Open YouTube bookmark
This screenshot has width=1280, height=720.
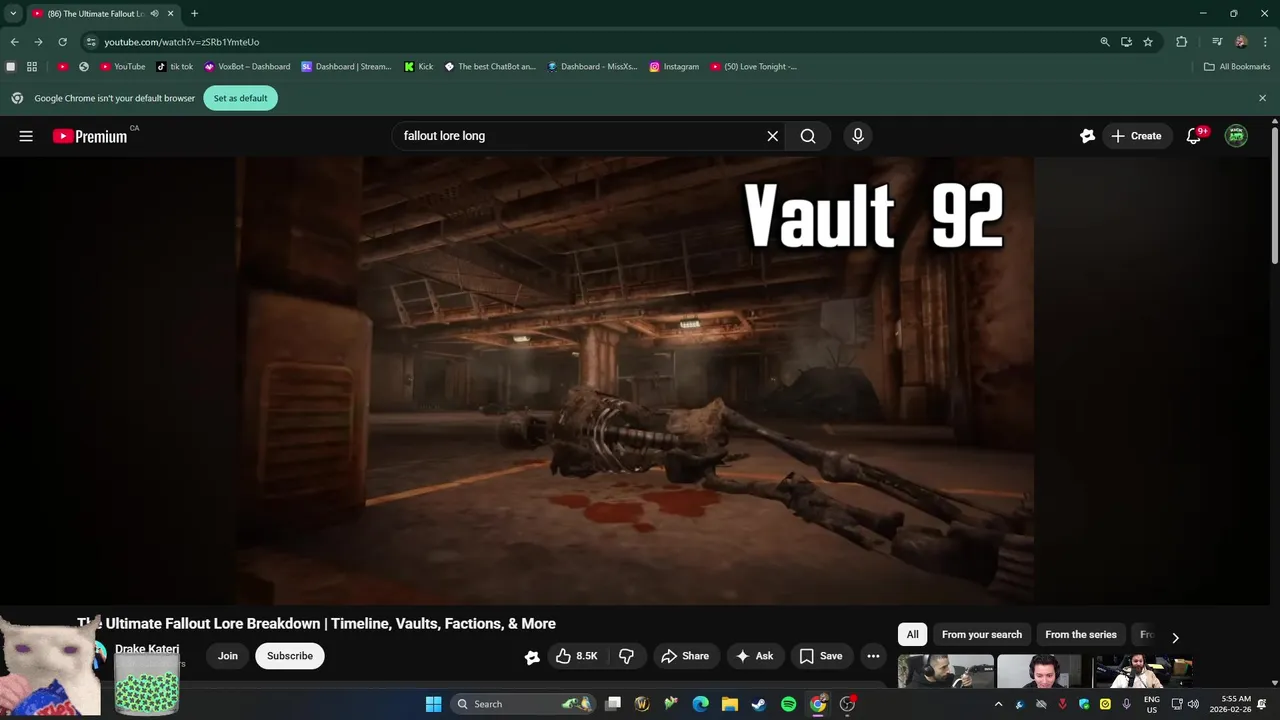tap(122, 67)
